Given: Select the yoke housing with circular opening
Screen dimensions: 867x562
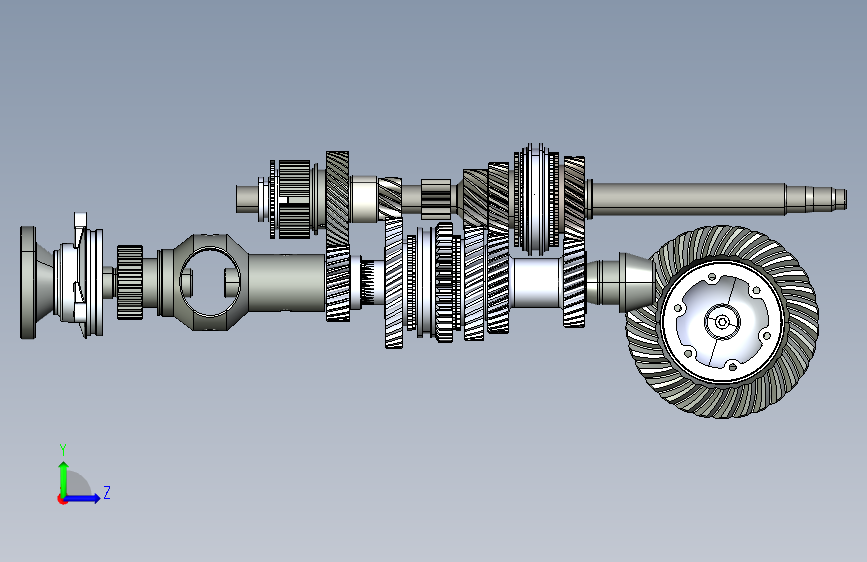Looking at the screenshot, I should 209,282.
